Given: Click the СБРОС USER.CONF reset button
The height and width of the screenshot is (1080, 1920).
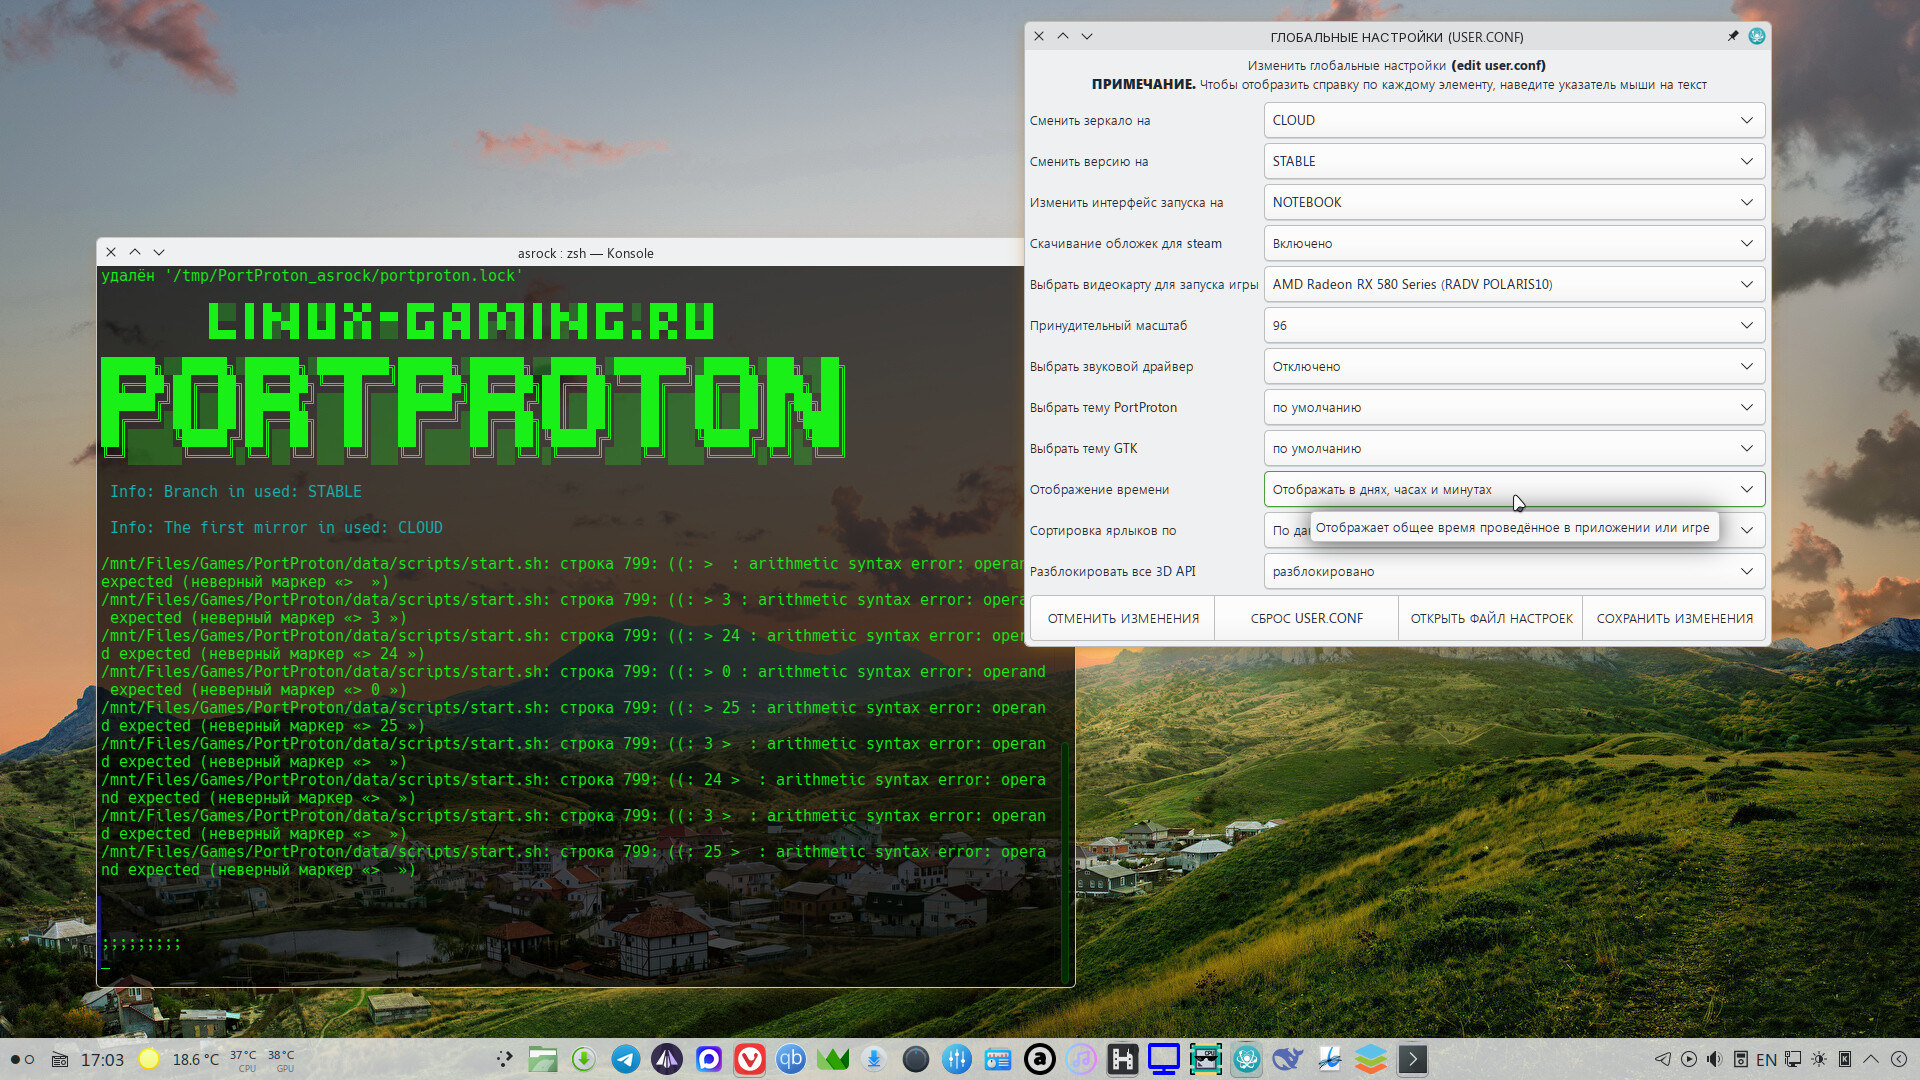Looking at the screenshot, I should pos(1306,618).
